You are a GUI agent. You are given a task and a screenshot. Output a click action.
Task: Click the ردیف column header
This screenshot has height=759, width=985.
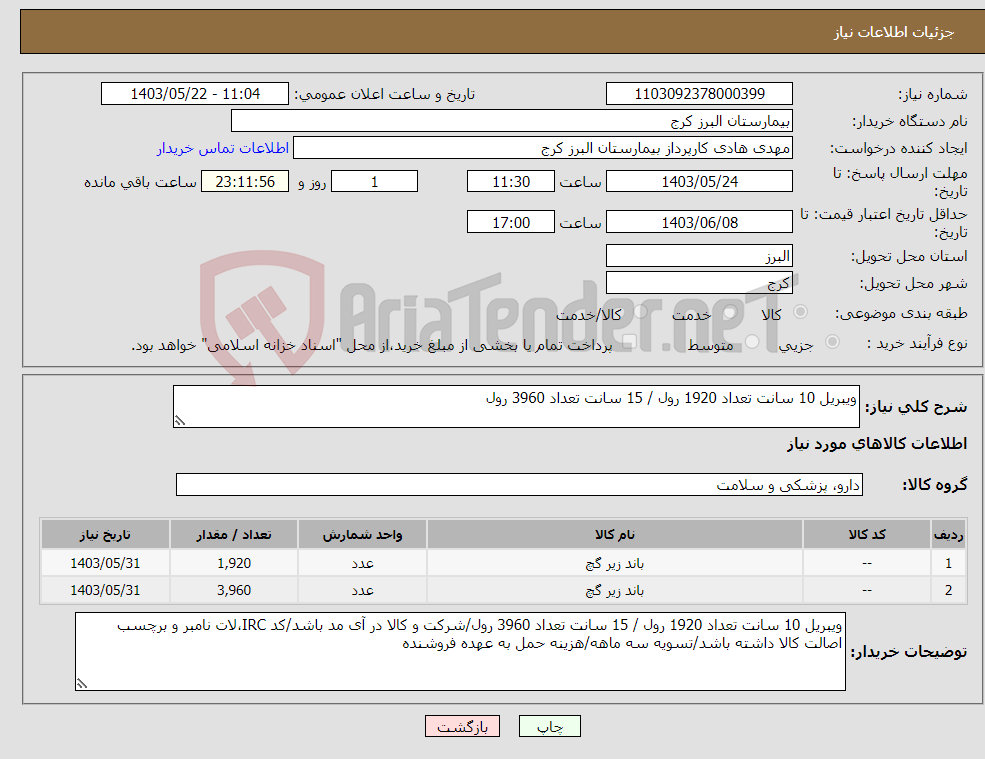pyautogui.click(x=949, y=534)
